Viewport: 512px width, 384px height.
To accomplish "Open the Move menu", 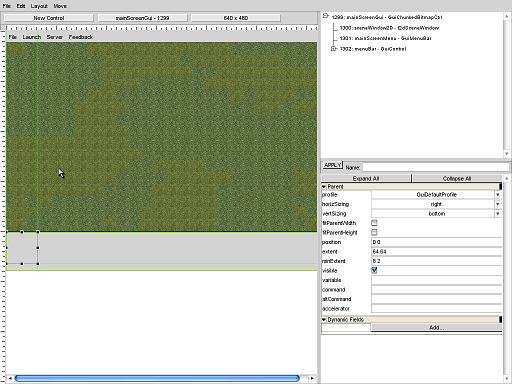I will (60, 6).
